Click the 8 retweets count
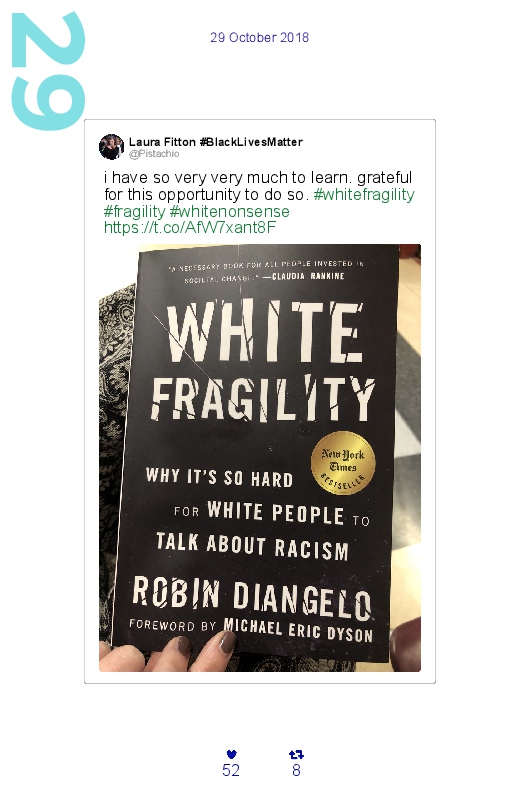Screen dimensions: 520x803 [x=296, y=770]
